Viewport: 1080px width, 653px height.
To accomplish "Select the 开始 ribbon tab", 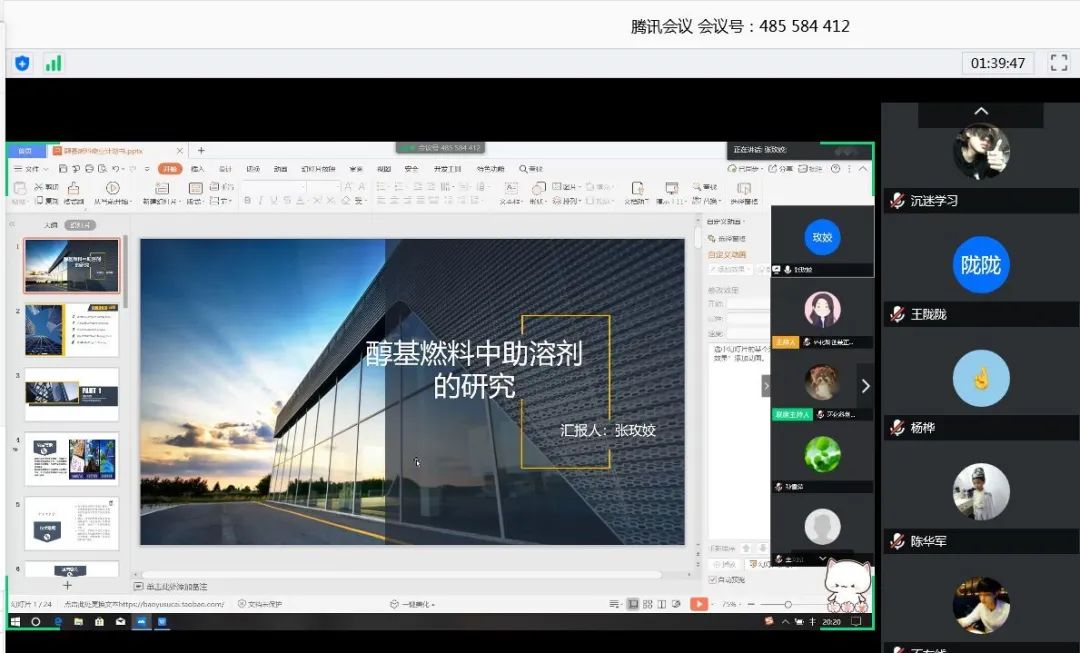I will pos(169,169).
